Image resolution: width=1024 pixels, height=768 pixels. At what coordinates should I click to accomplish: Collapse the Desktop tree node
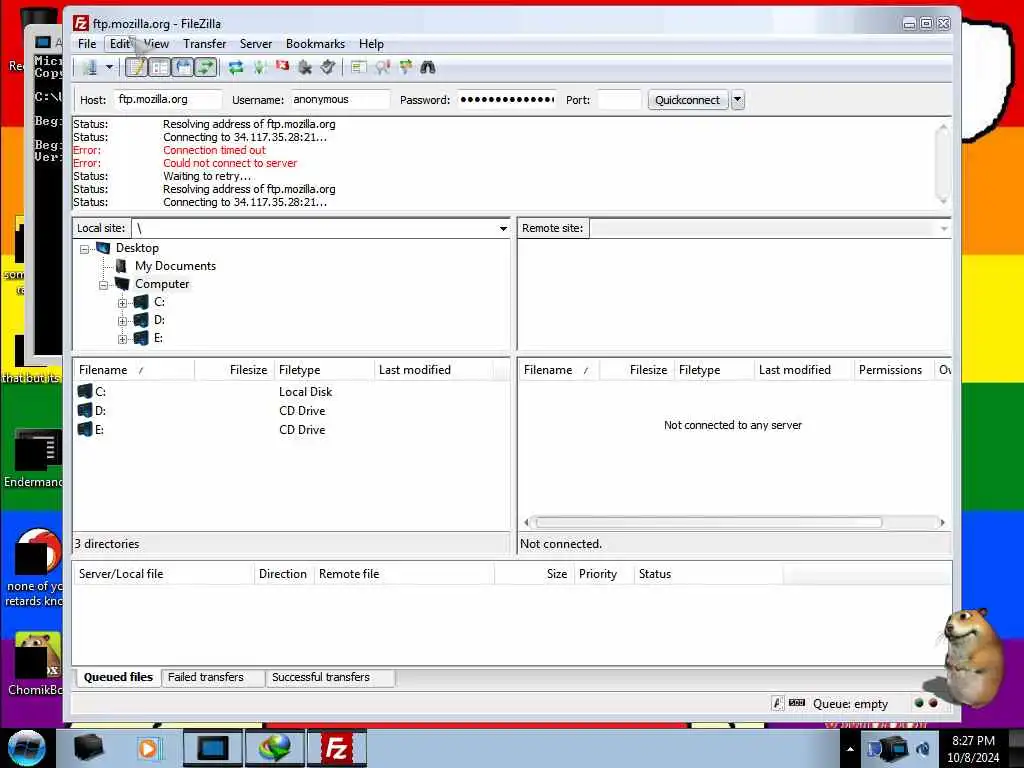[x=84, y=249]
